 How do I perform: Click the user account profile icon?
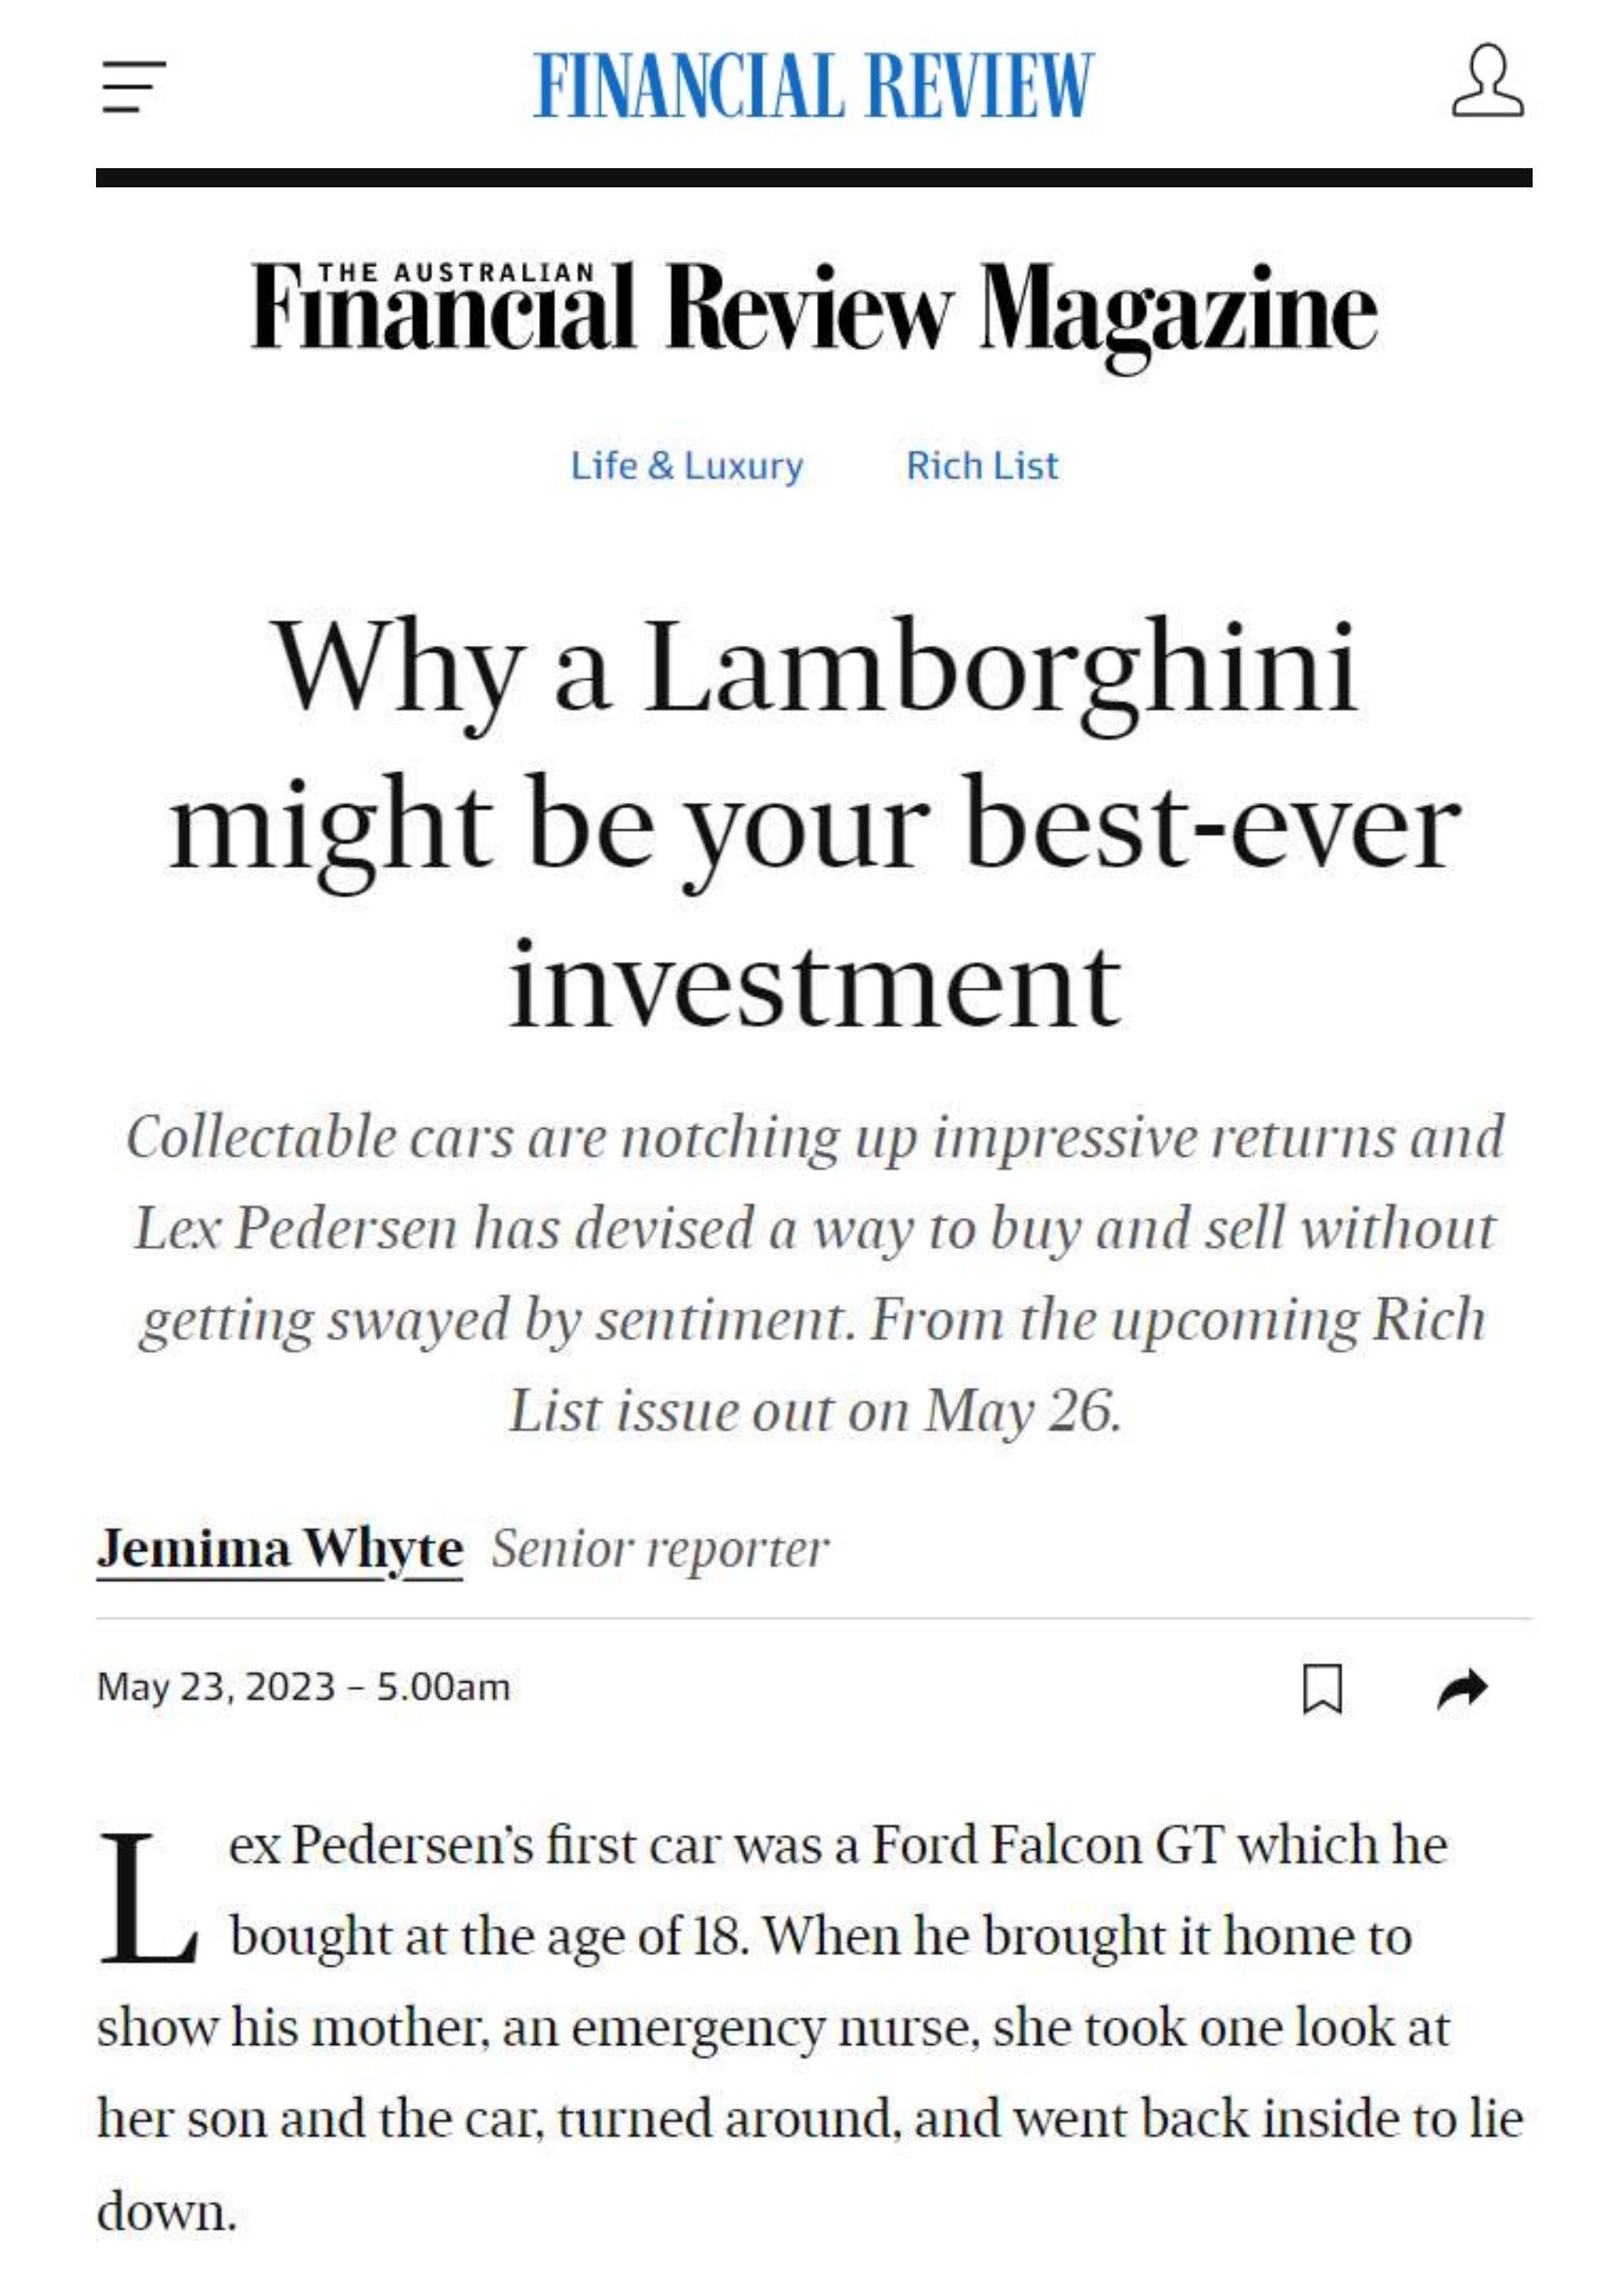(1487, 82)
